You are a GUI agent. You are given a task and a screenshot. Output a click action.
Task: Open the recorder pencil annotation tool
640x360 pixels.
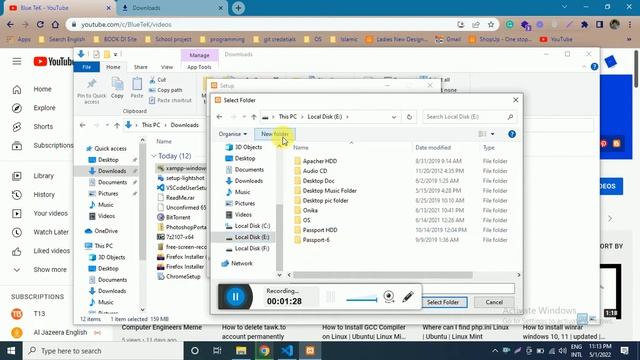click(407, 297)
